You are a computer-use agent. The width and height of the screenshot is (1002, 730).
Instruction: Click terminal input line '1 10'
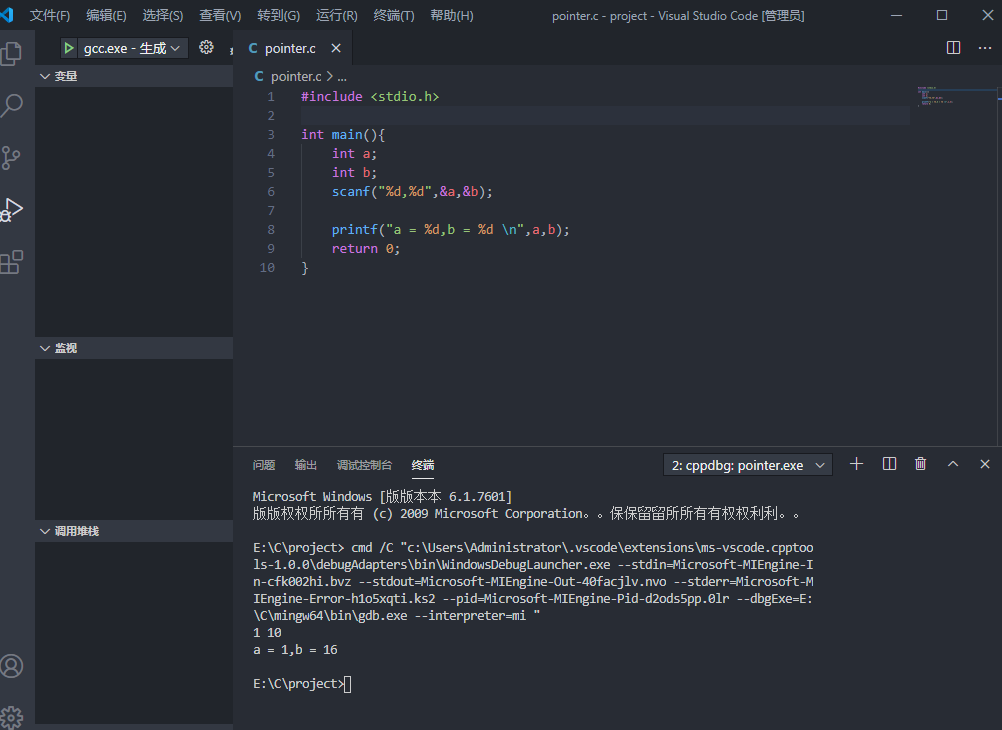tap(267, 633)
